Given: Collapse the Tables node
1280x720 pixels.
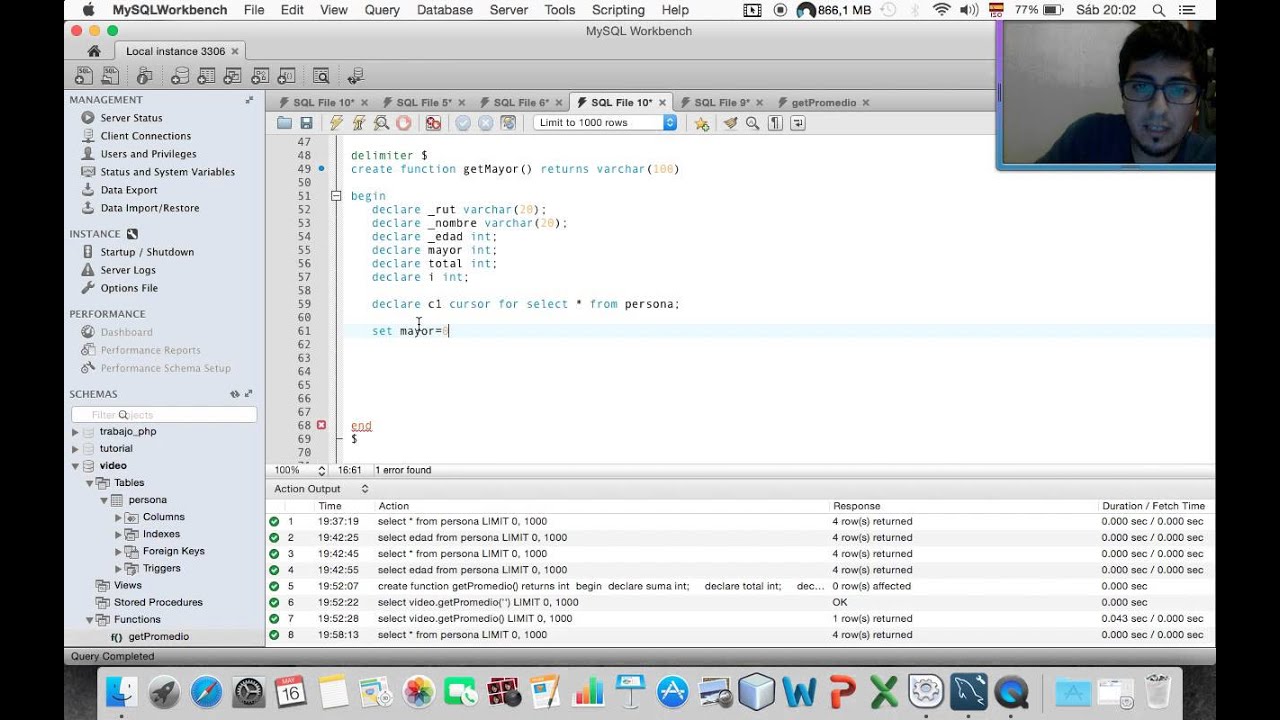Looking at the screenshot, I should click(x=89, y=483).
